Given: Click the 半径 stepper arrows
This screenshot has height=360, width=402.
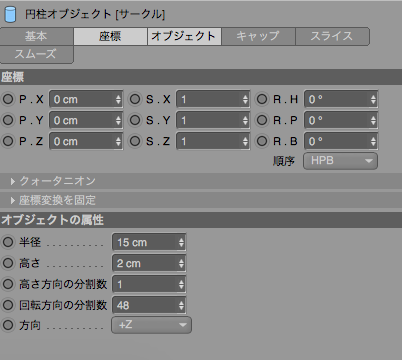Looking at the screenshot, I should (x=181, y=242).
